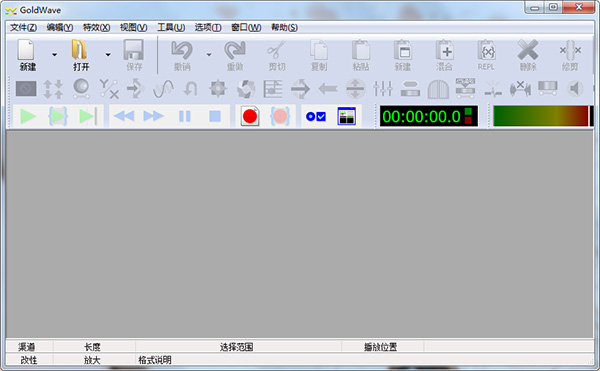Open the 选项(T) menu
Image resolution: width=600 pixels, height=371 pixels.
coord(208,28)
